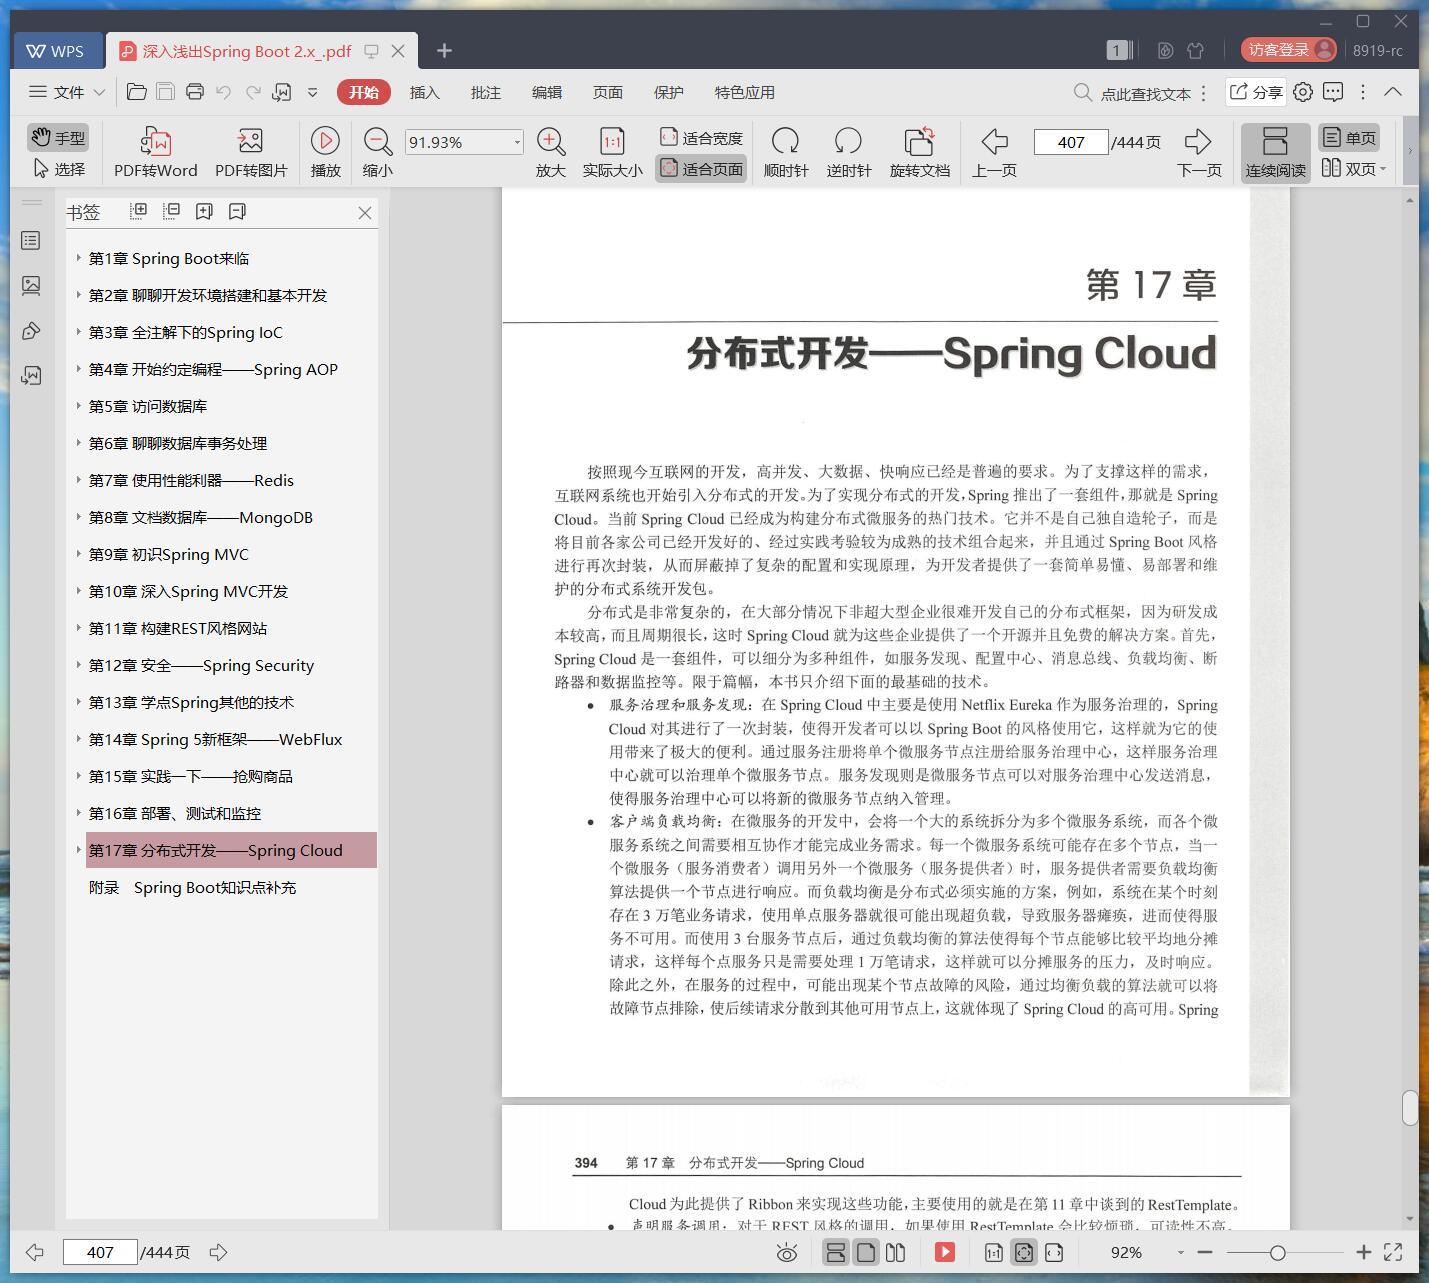
Task: Open thumbnails panel in left sidebar
Action: (x=31, y=286)
